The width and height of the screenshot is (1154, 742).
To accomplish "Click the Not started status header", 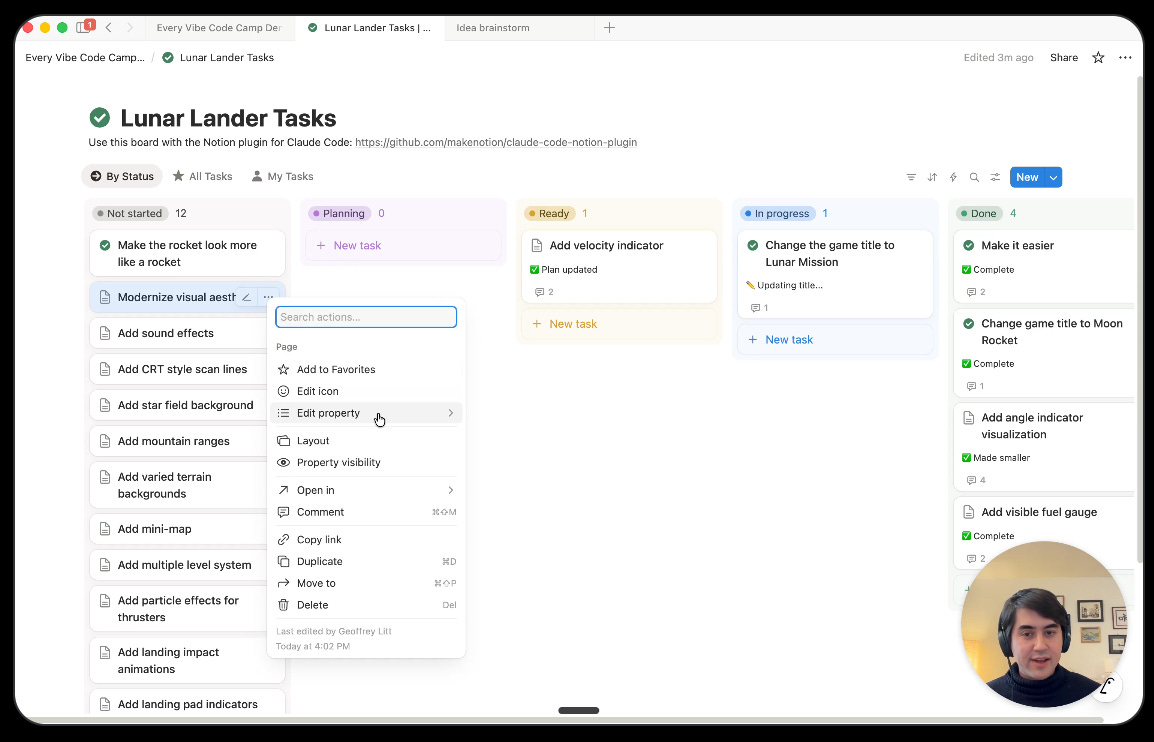I will point(130,213).
